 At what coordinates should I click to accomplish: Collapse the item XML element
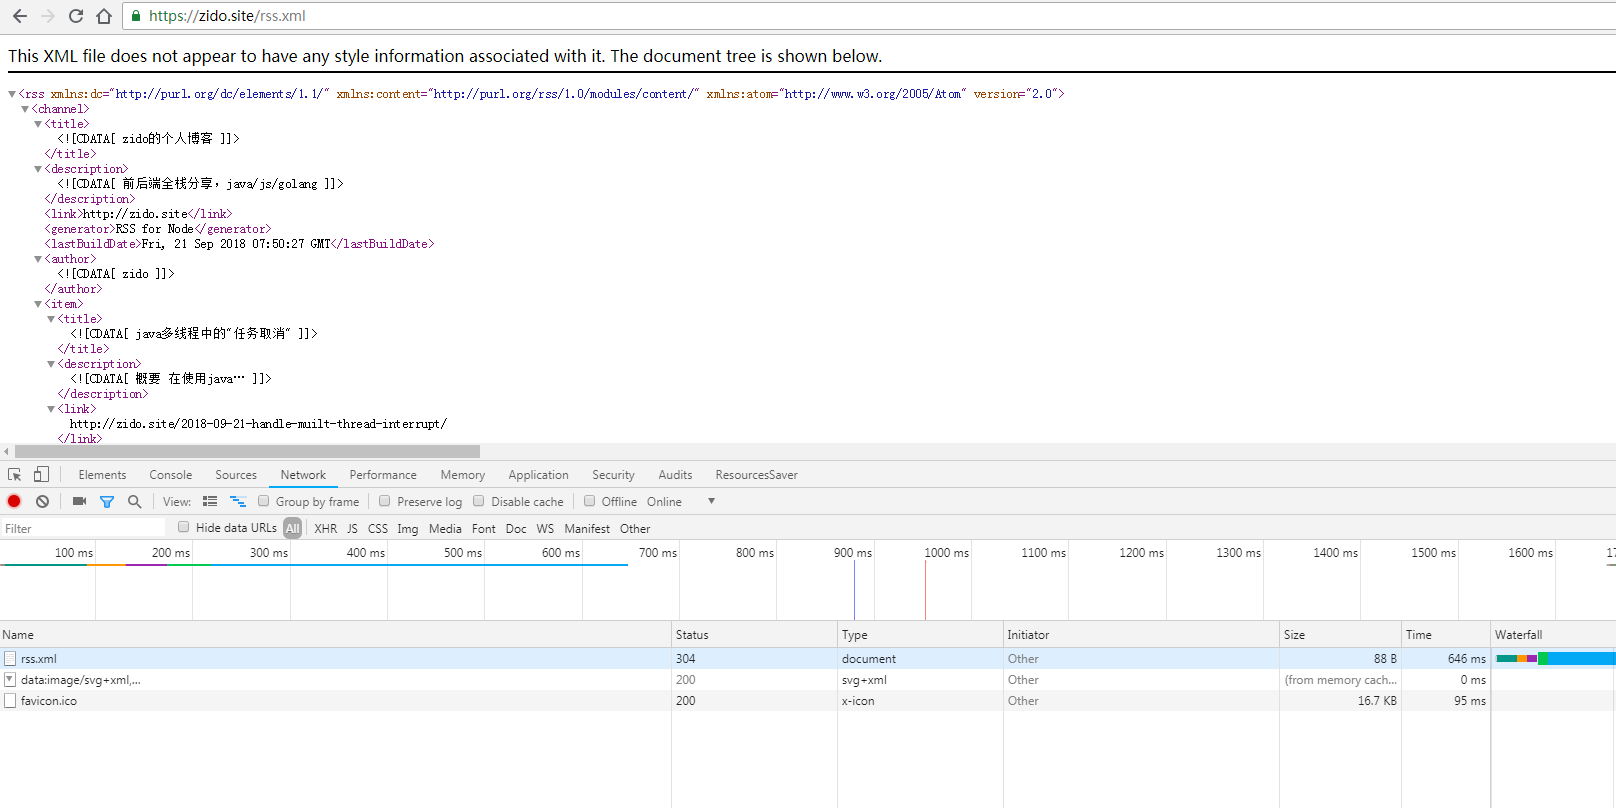(38, 304)
